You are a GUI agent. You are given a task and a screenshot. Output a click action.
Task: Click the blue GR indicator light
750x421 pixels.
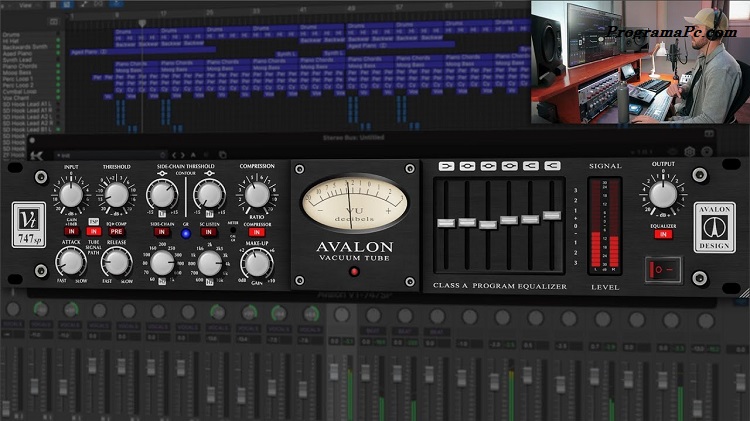(x=186, y=233)
